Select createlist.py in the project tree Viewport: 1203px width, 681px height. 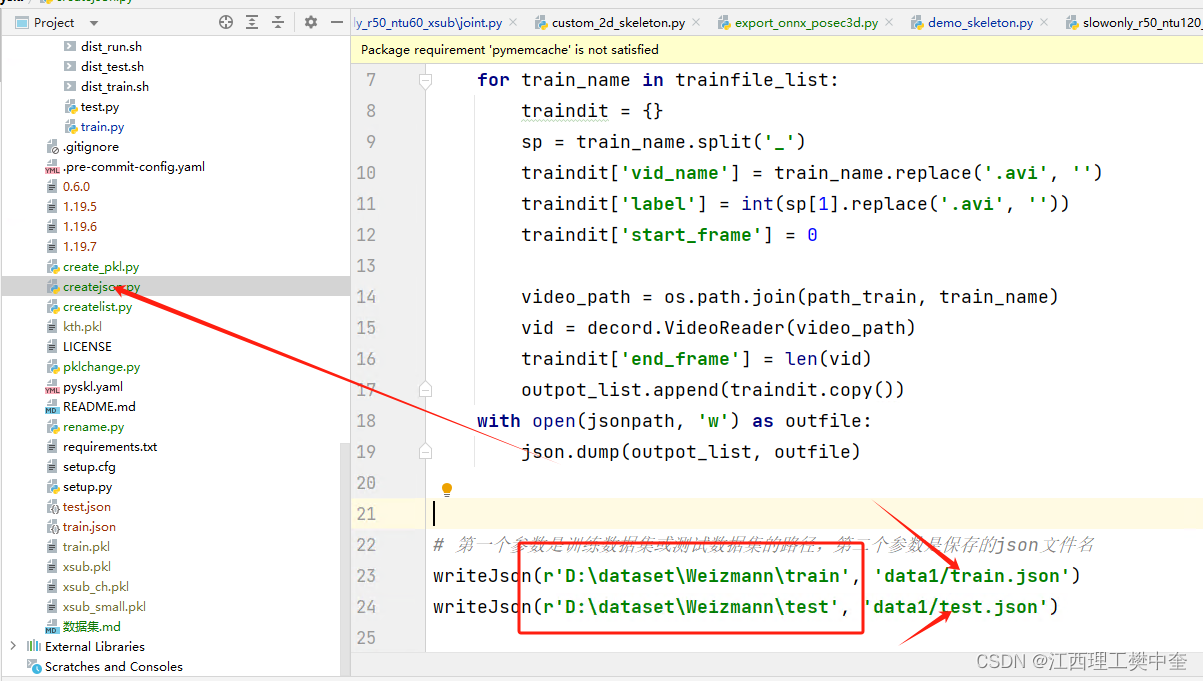tap(97, 307)
